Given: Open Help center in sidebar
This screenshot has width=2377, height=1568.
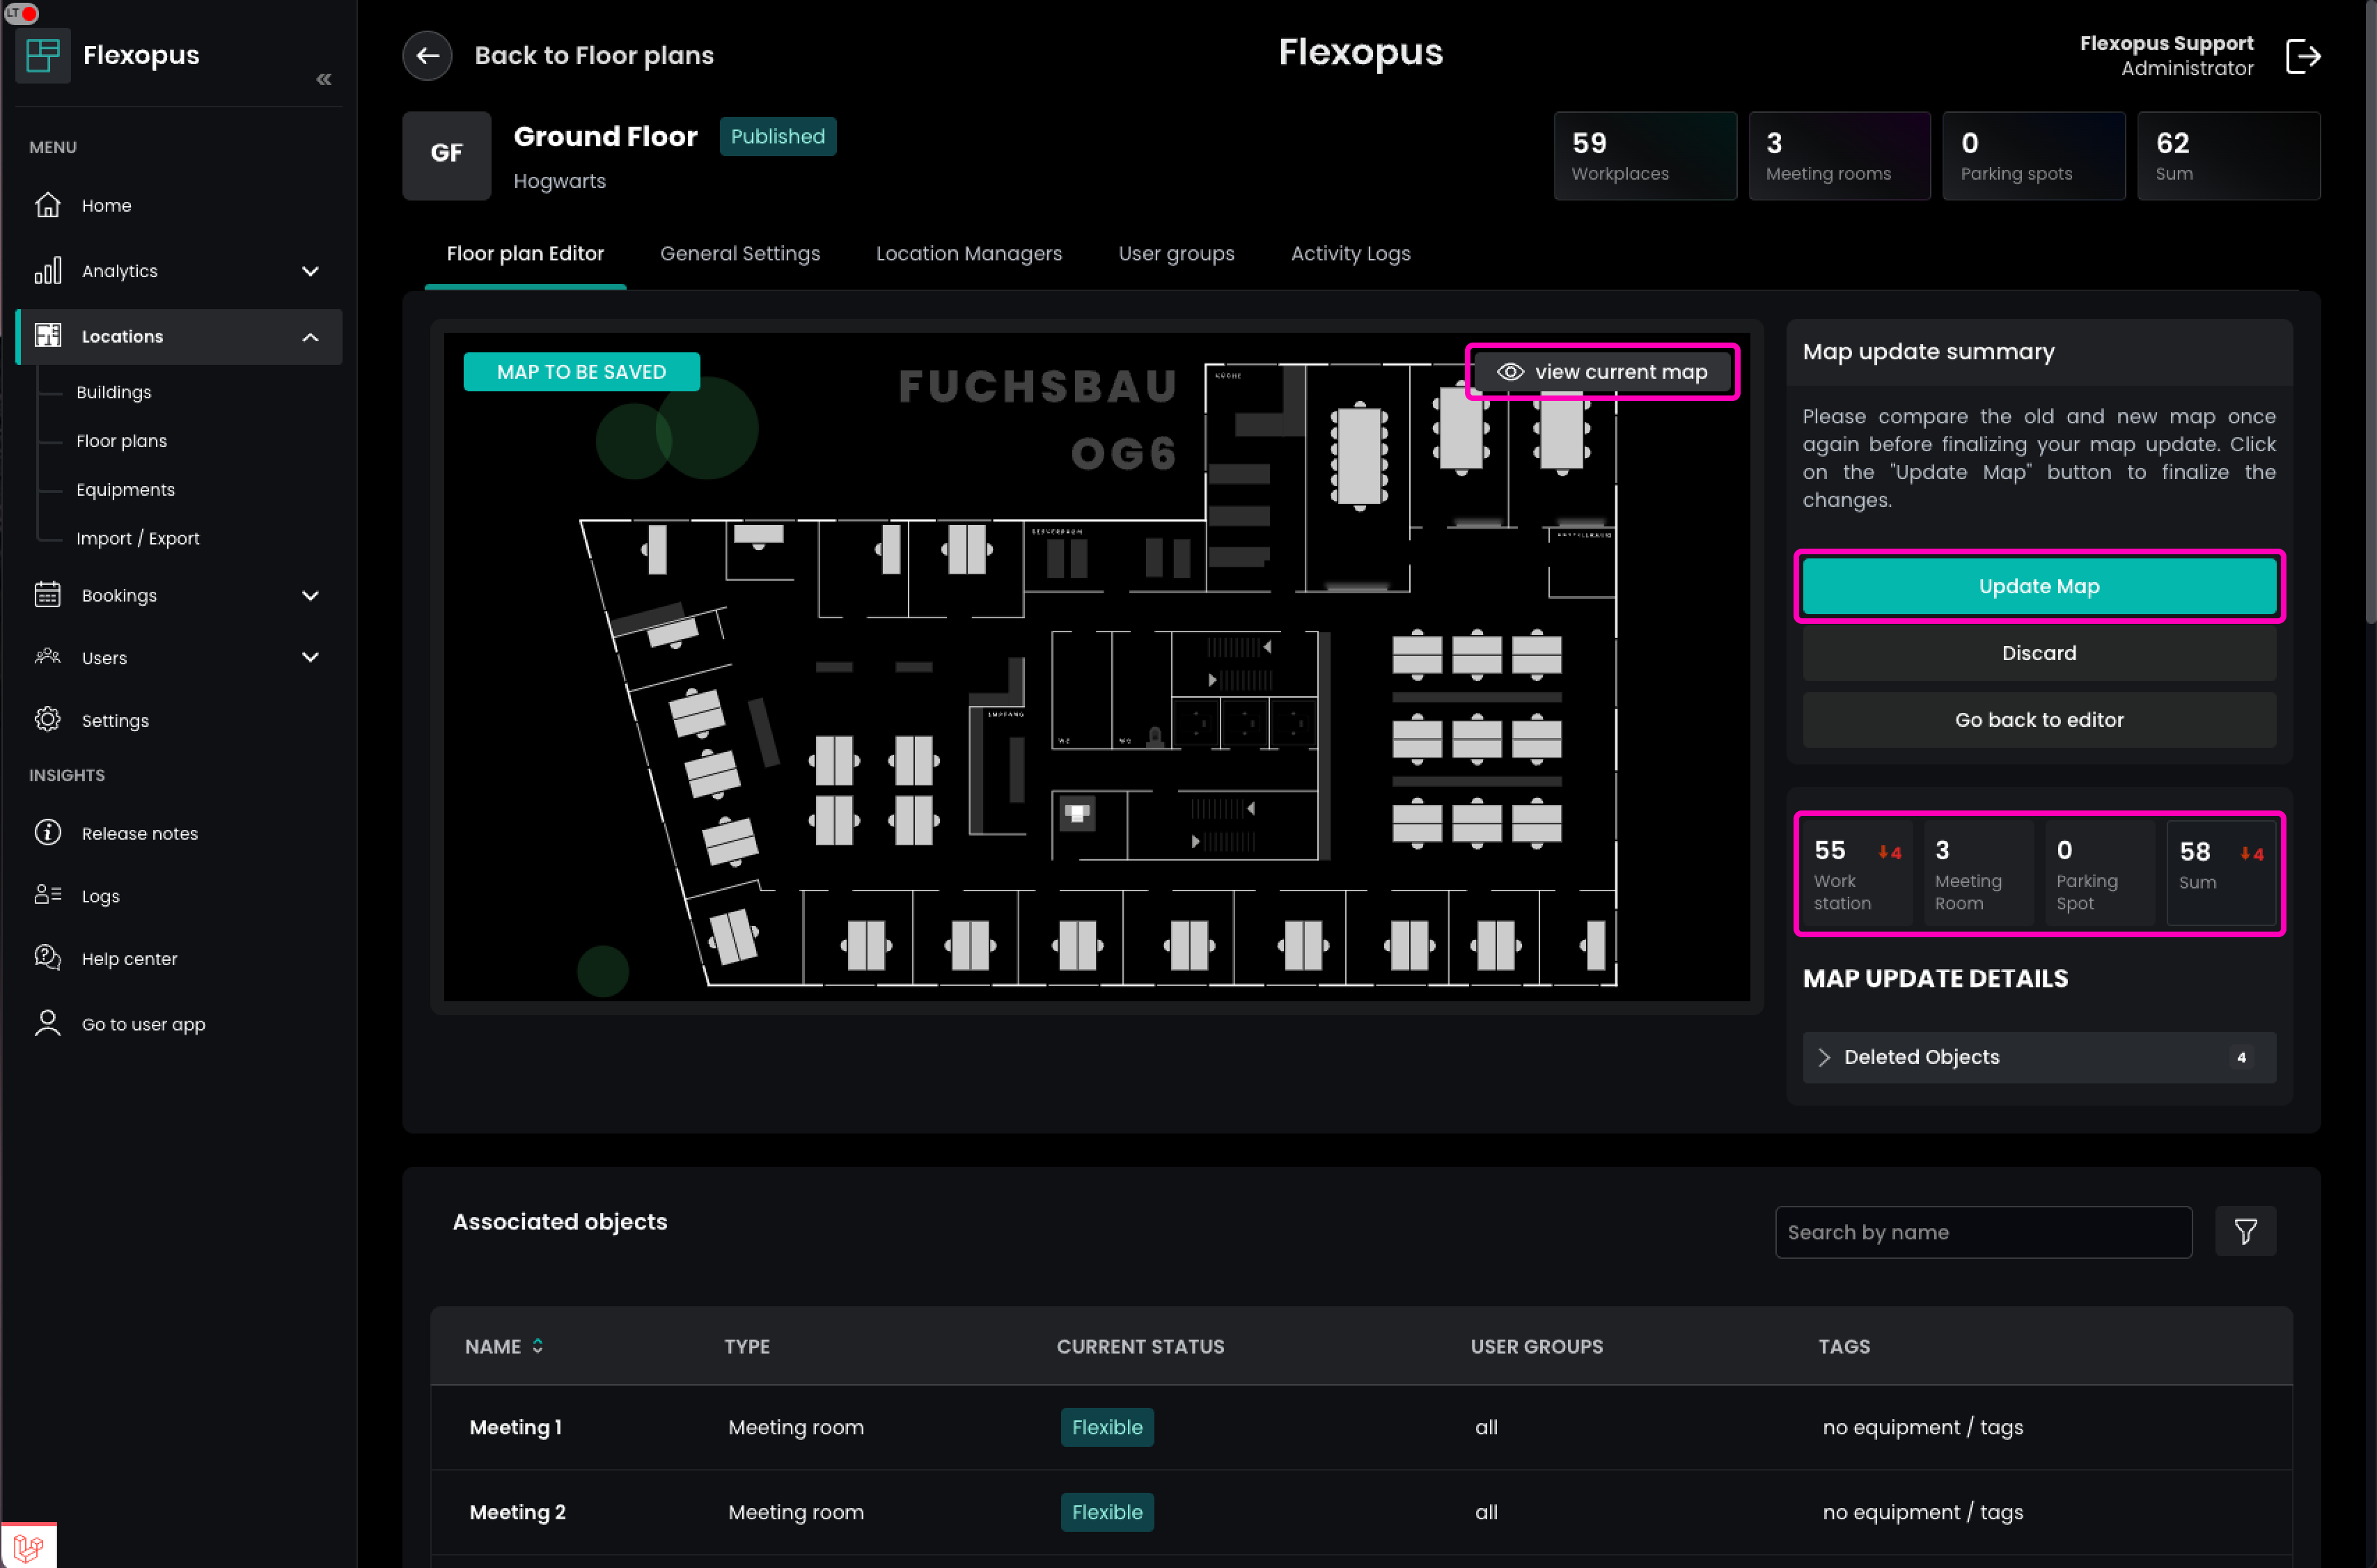Looking at the screenshot, I should coord(129,958).
